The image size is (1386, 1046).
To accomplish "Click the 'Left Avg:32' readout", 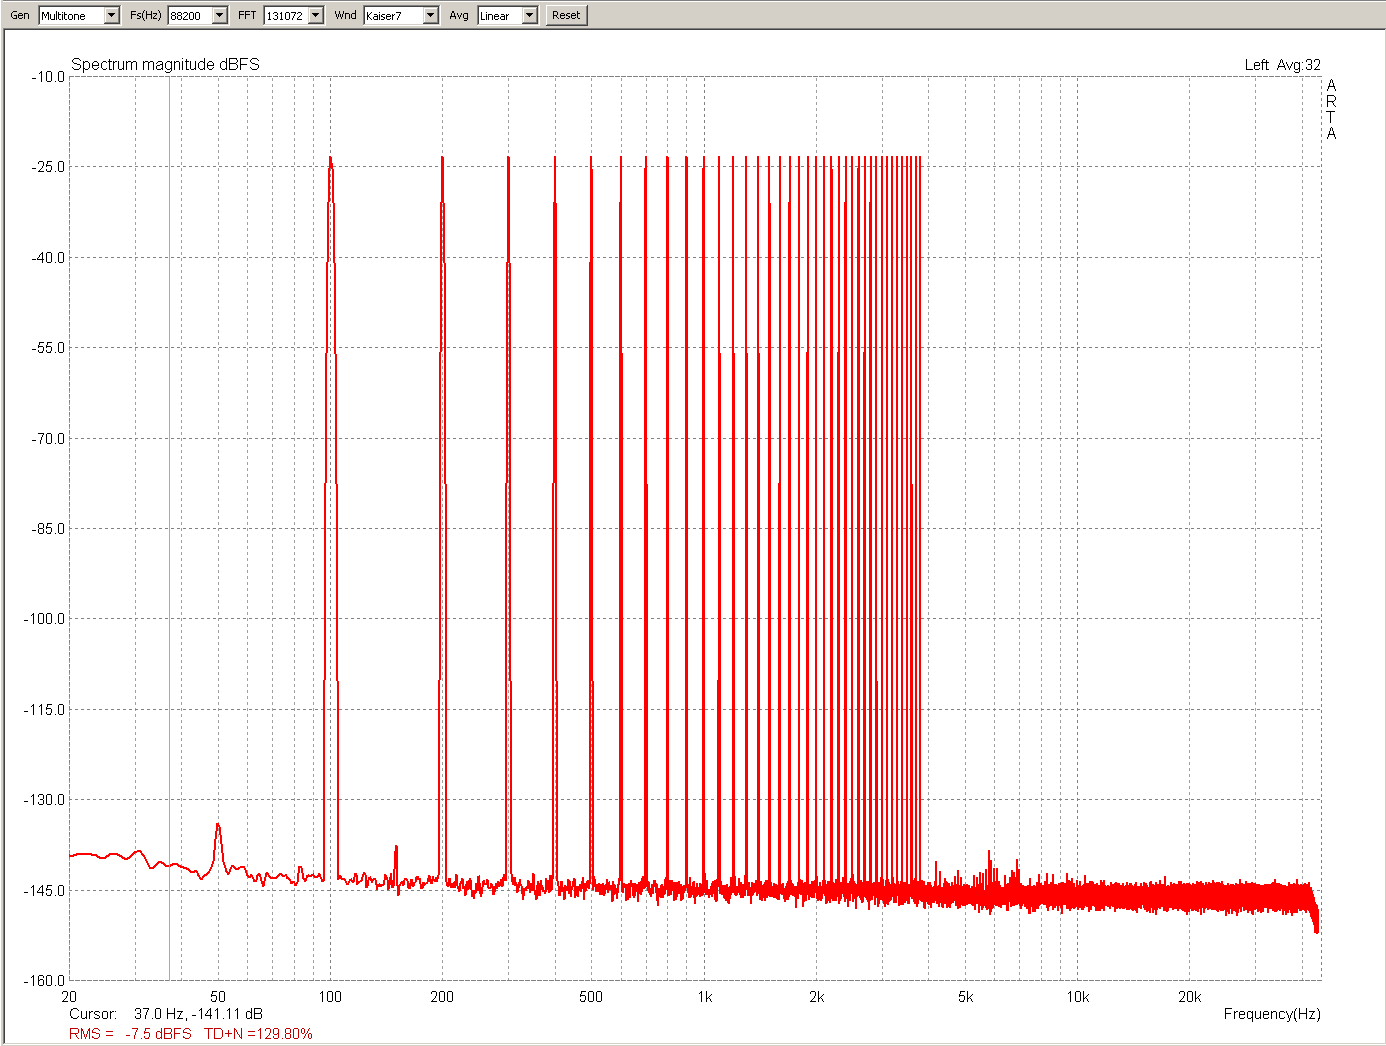I will [x=1282, y=65].
